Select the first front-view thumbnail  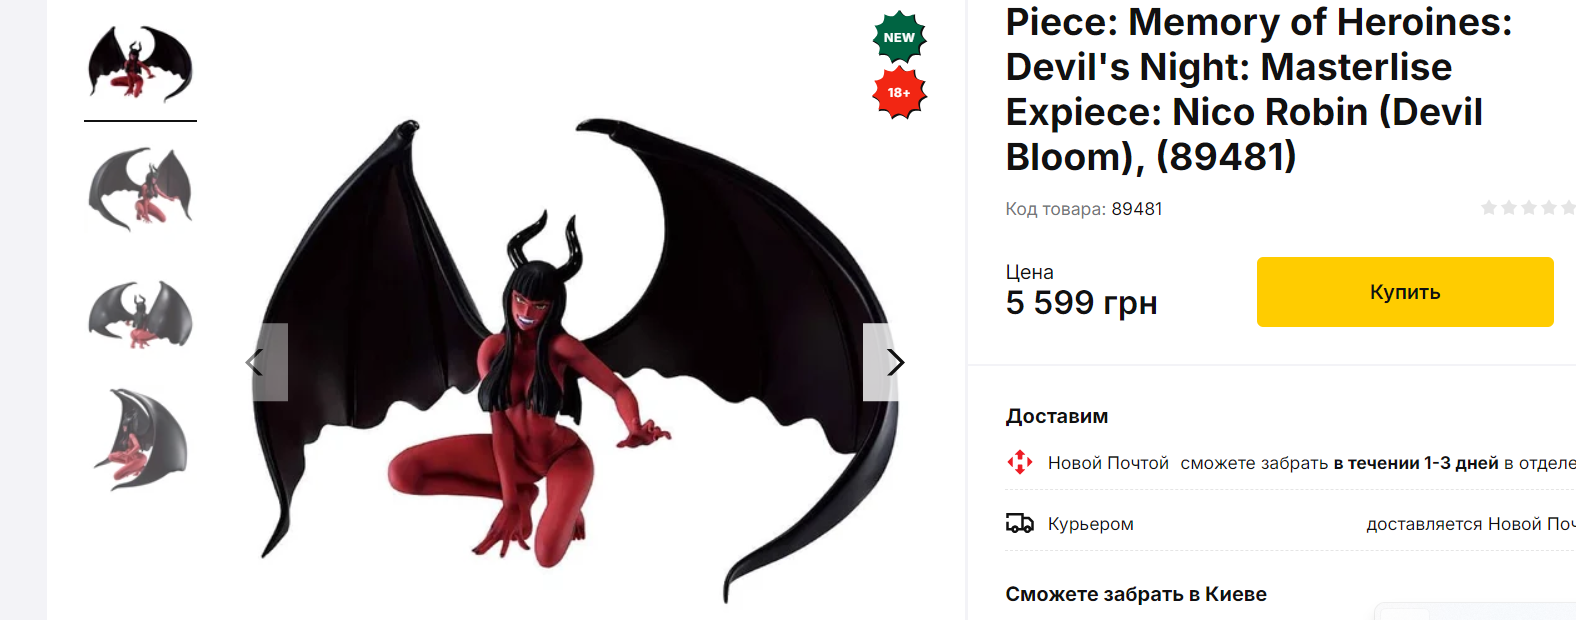[x=140, y=64]
